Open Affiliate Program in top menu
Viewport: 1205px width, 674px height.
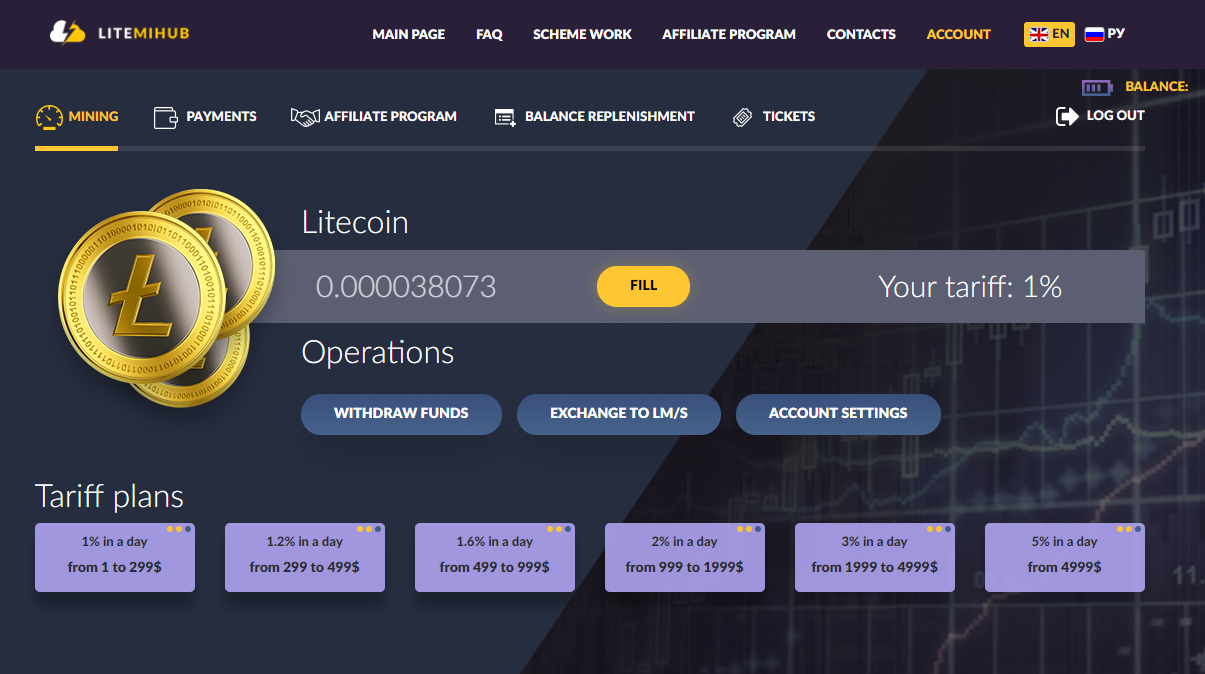click(x=729, y=34)
